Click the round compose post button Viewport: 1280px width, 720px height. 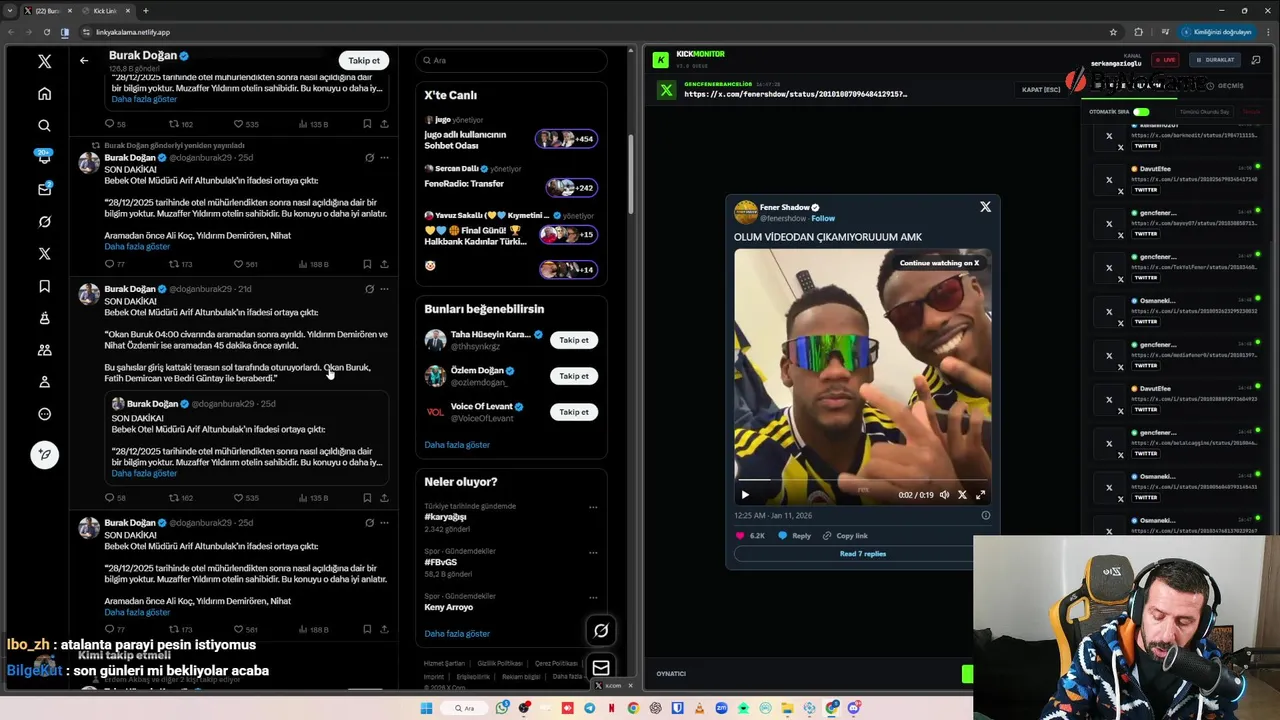[44, 455]
